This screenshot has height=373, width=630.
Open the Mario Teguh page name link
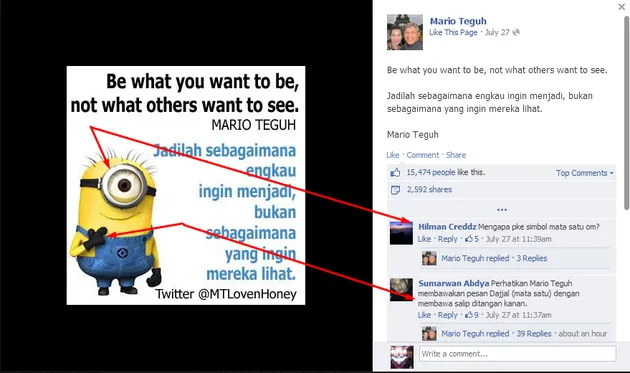pyautogui.click(x=458, y=21)
